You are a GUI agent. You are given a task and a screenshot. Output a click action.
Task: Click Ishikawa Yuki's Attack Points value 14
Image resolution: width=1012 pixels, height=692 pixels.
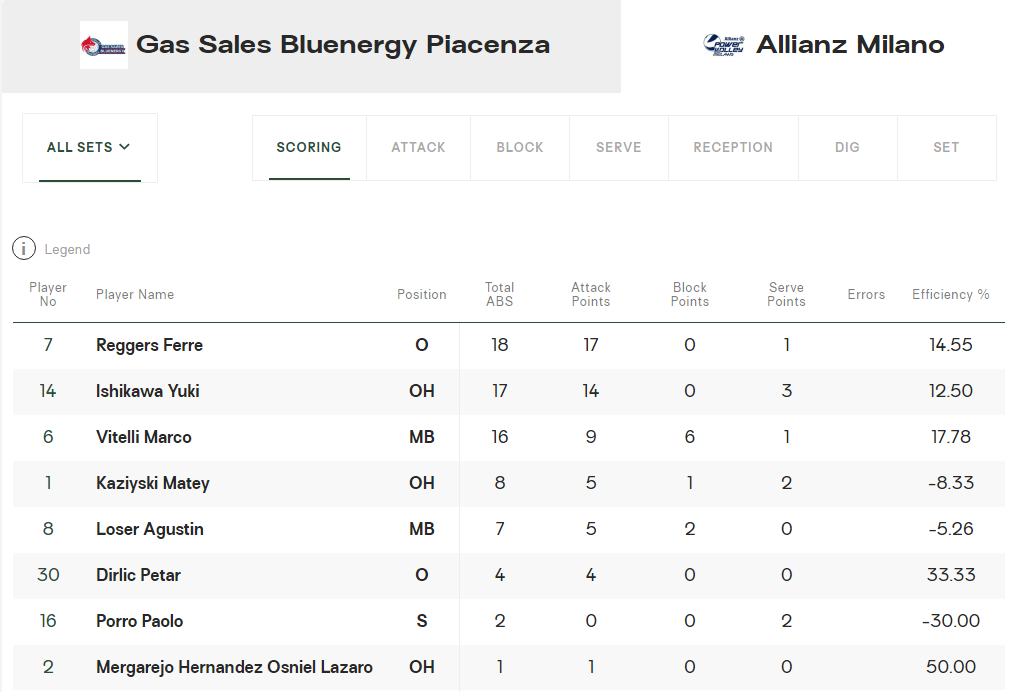pos(591,391)
